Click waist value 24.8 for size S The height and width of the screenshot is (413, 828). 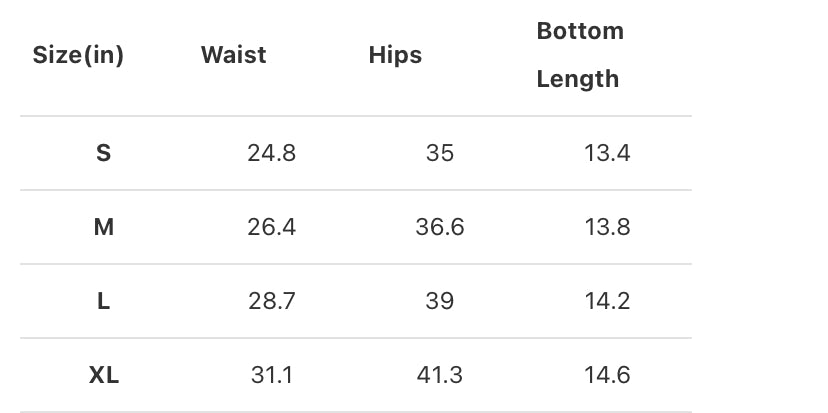[x=271, y=153]
